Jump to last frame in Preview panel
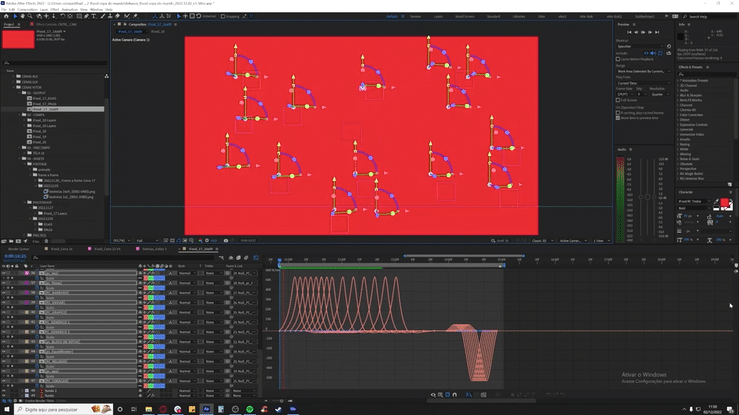This screenshot has height=415, width=739. coord(657,32)
